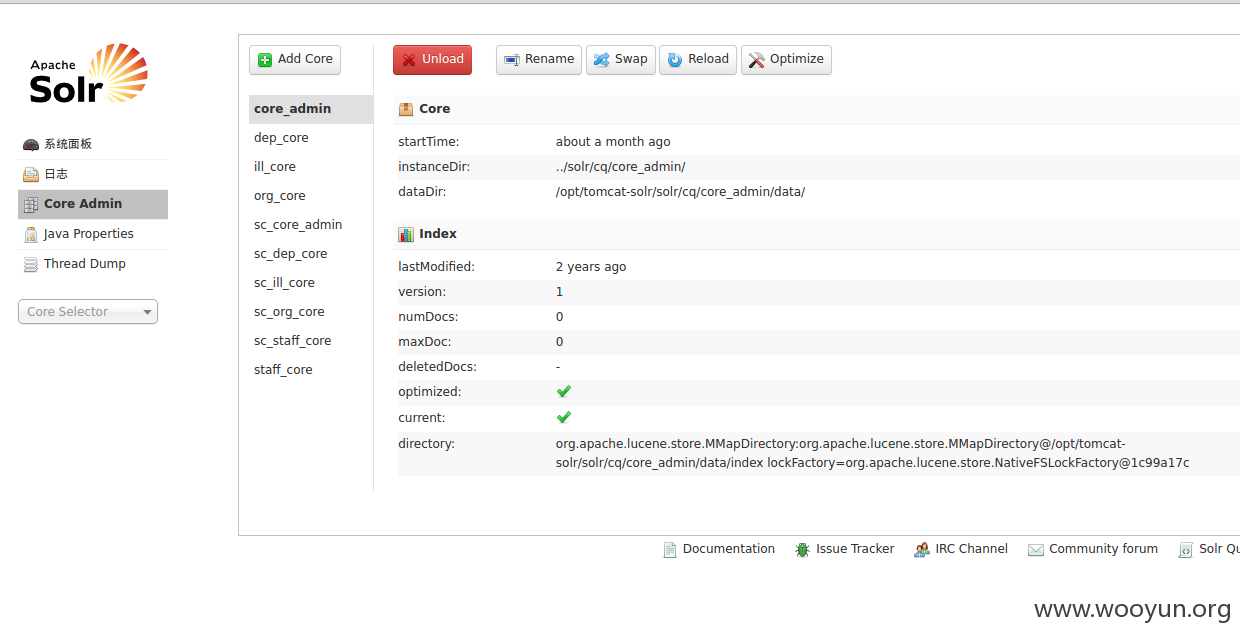Click the Reload refresh icon
Viewport: 1240px width, 638px height.
[x=675, y=60]
